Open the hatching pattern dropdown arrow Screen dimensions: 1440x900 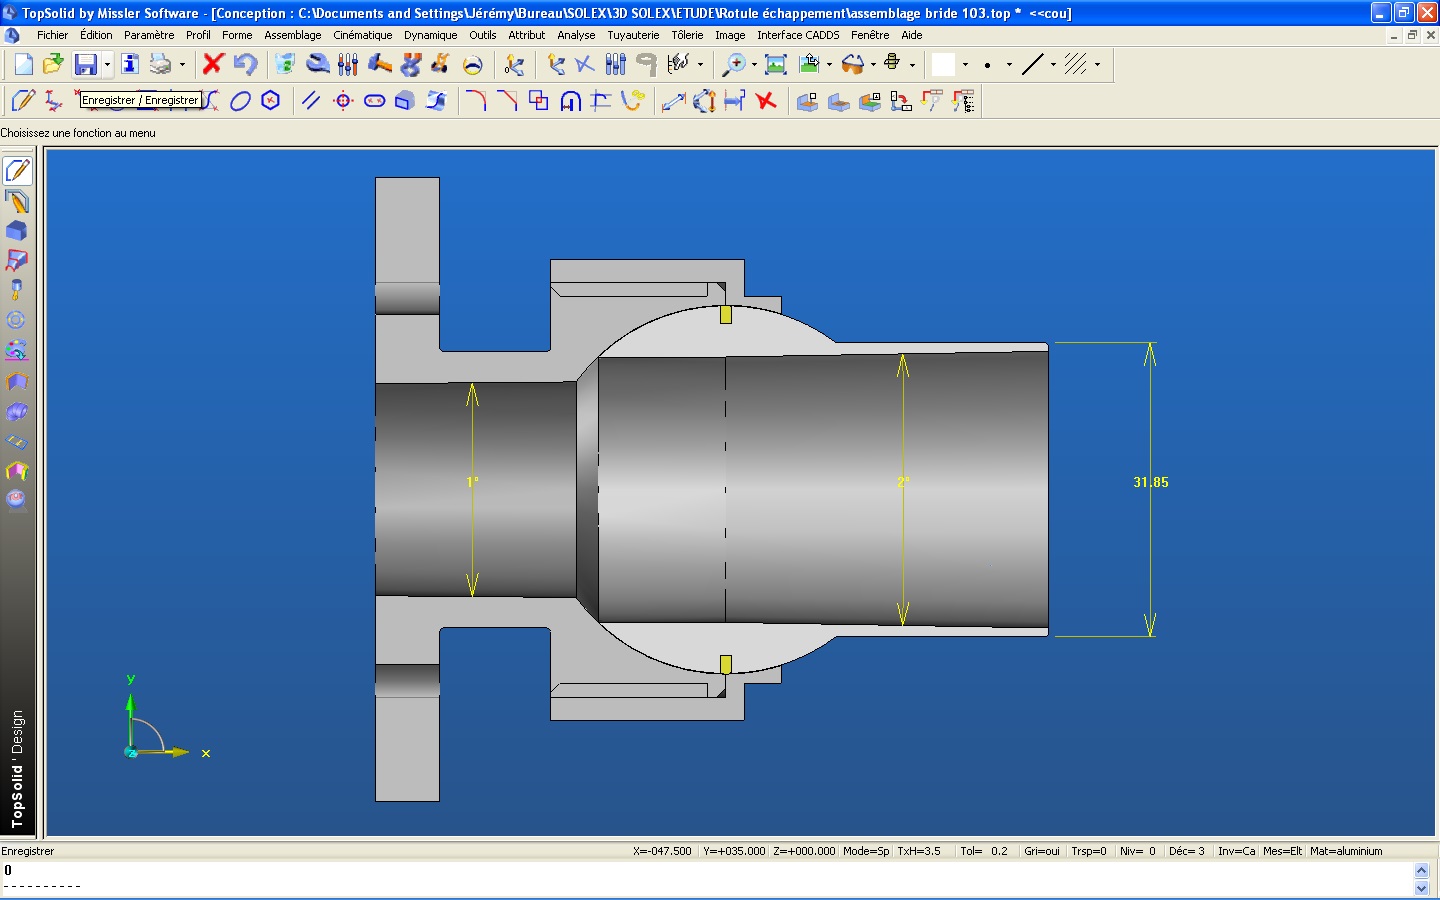coord(1097,65)
